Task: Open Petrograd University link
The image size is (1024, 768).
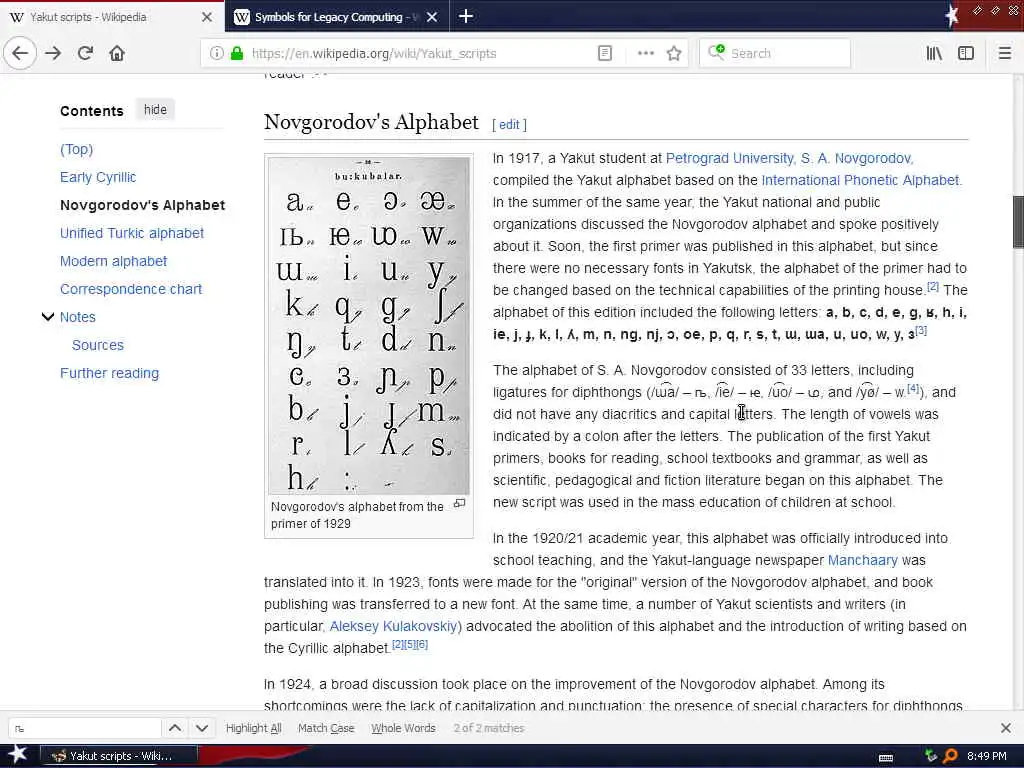Action: point(729,158)
